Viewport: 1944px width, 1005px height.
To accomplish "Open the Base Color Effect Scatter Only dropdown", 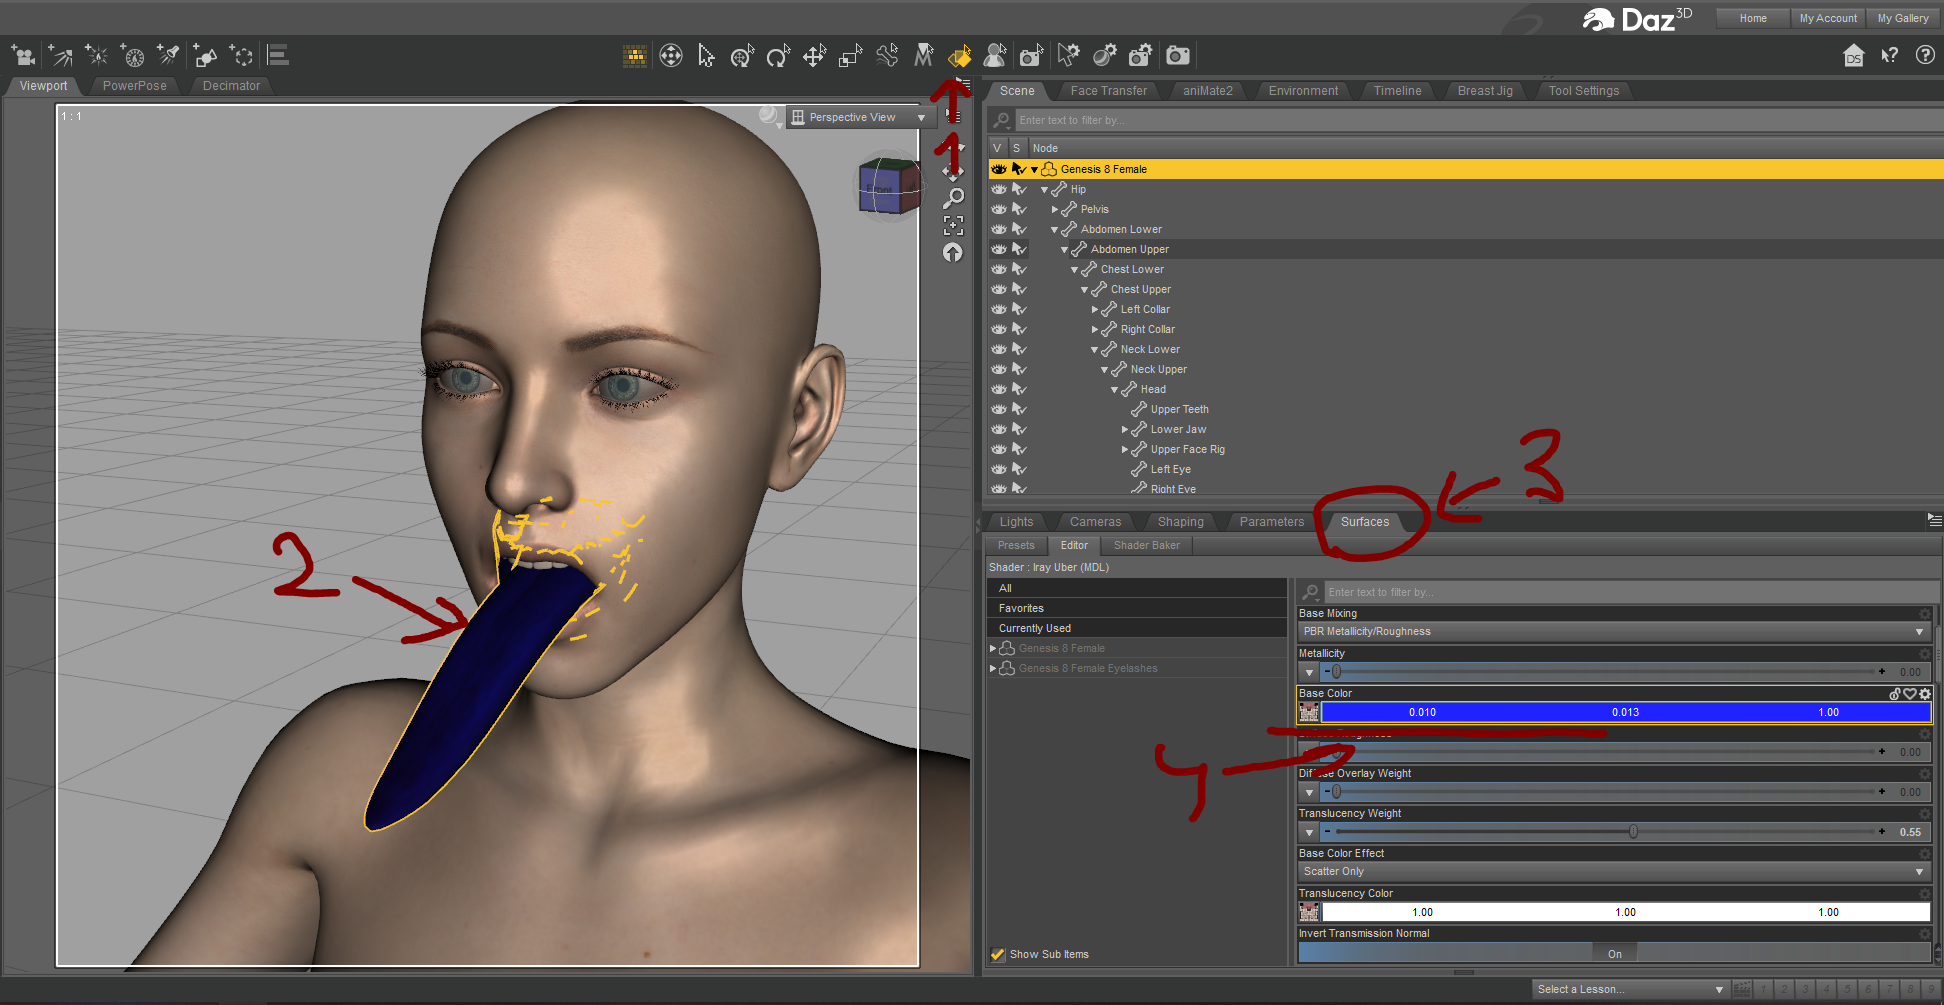I will [x=1614, y=872].
